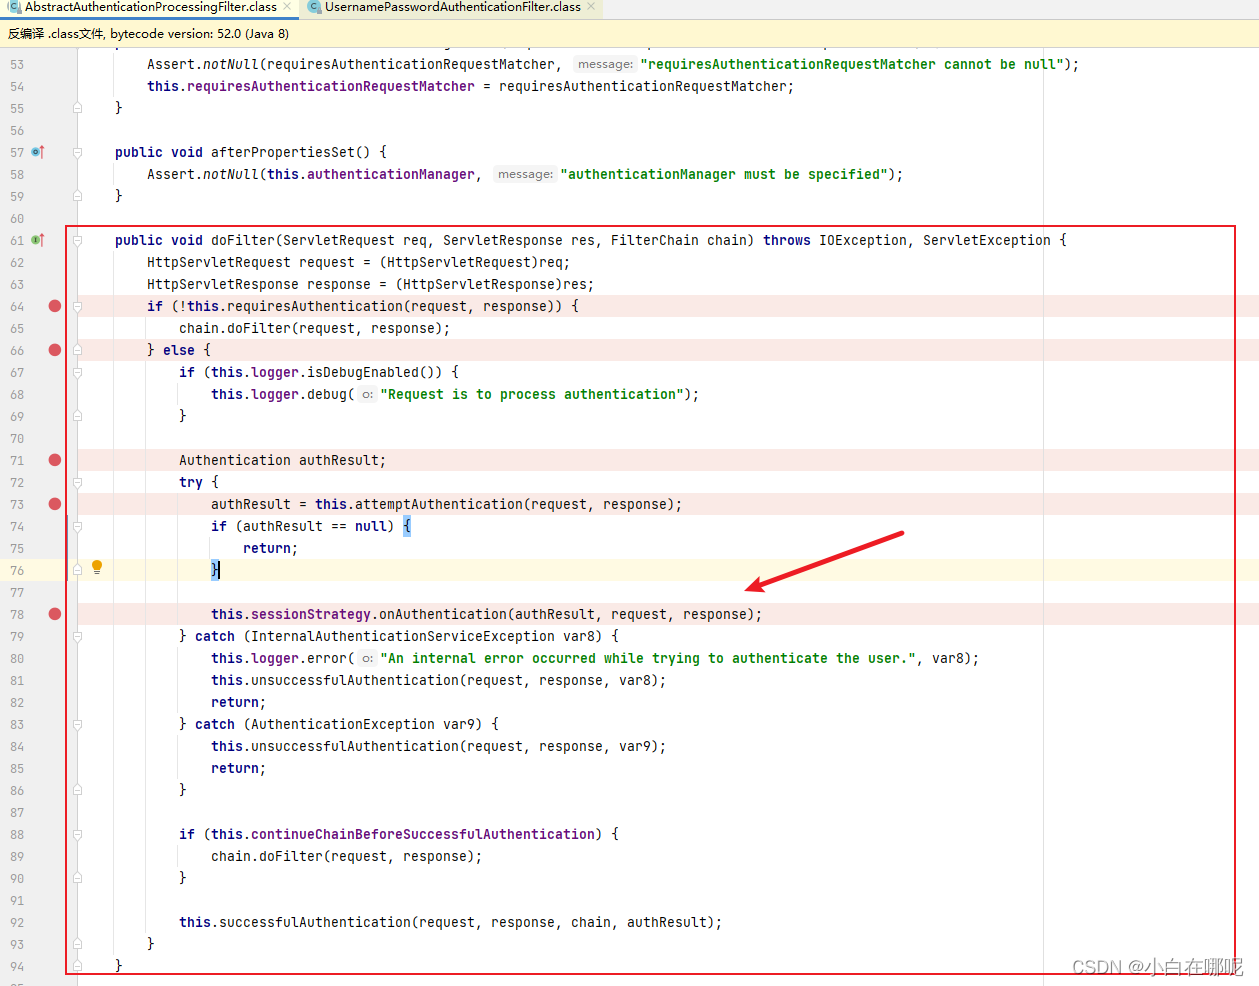Remove the breakpoint on line 73
The width and height of the screenshot is (1259, 986).
(x=55, y=504)
